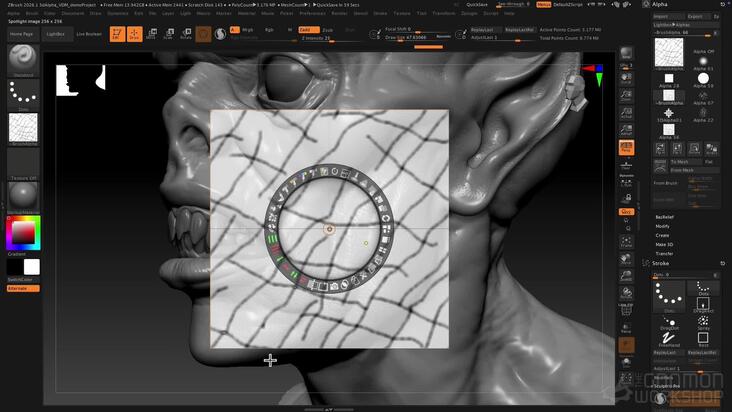Image resolution: width=732 pixels, height=412 pixels.
Task: Click the Flip H alpha icon
Action: [x=660, y=149]
